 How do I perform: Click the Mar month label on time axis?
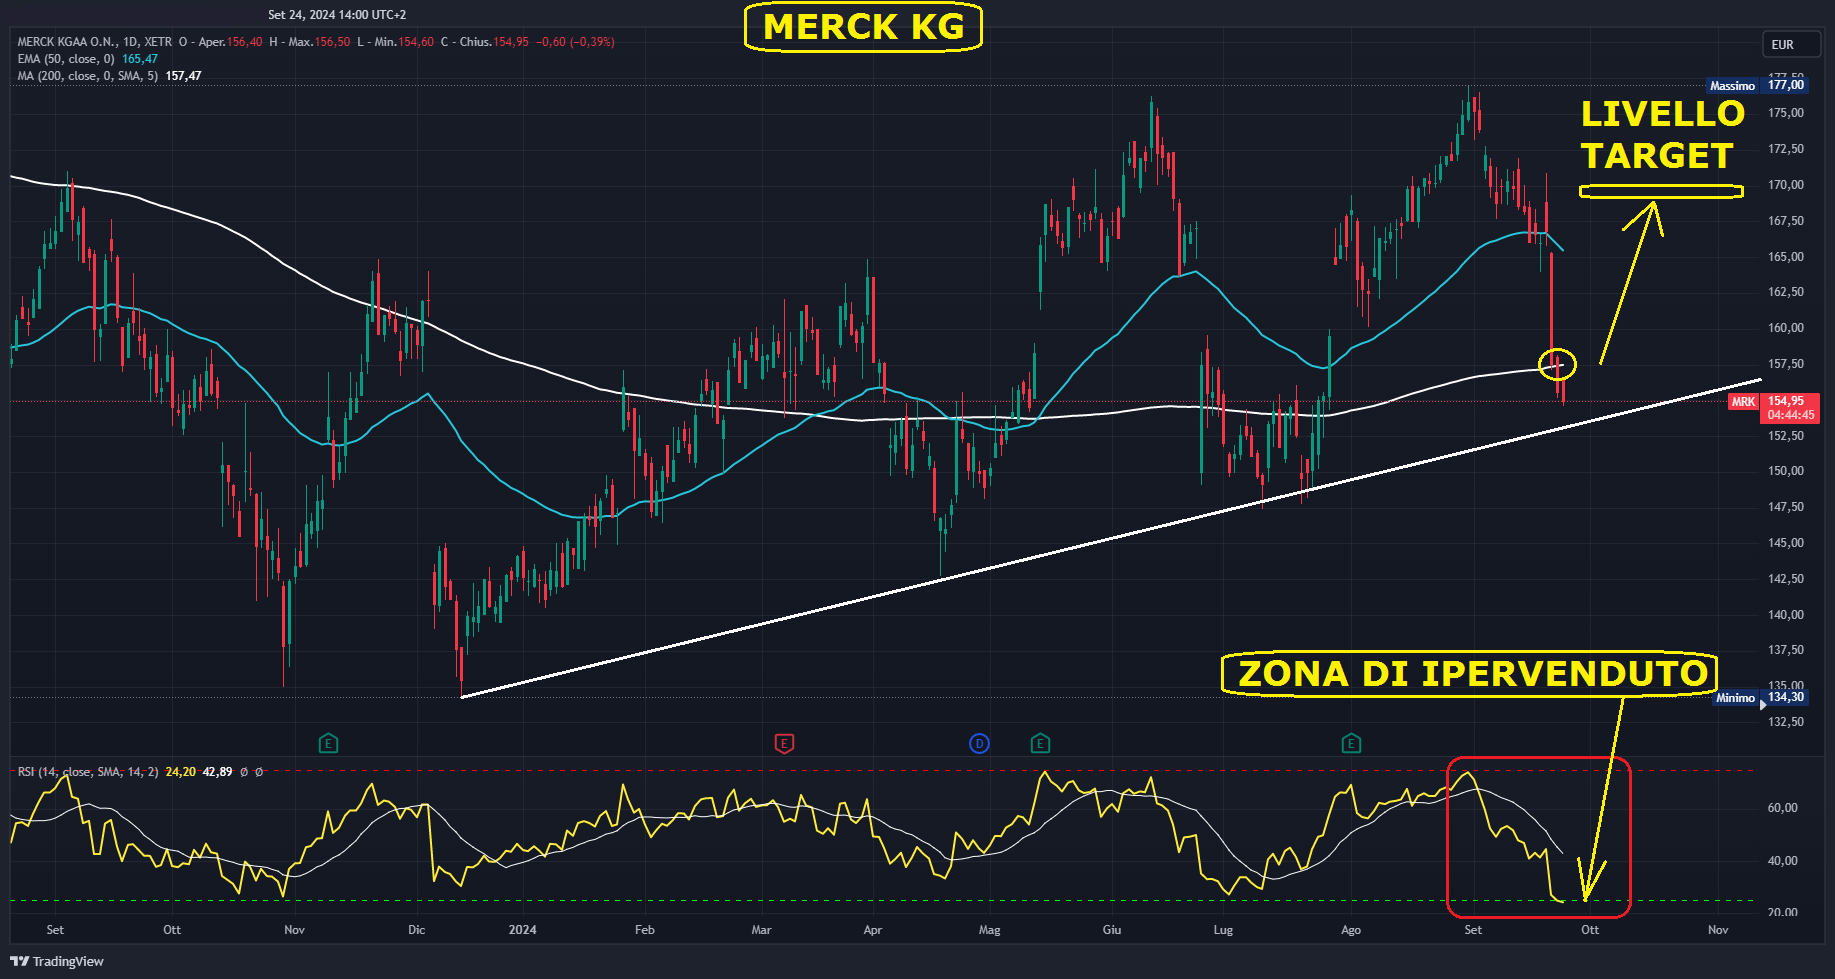tap(762, 930)
